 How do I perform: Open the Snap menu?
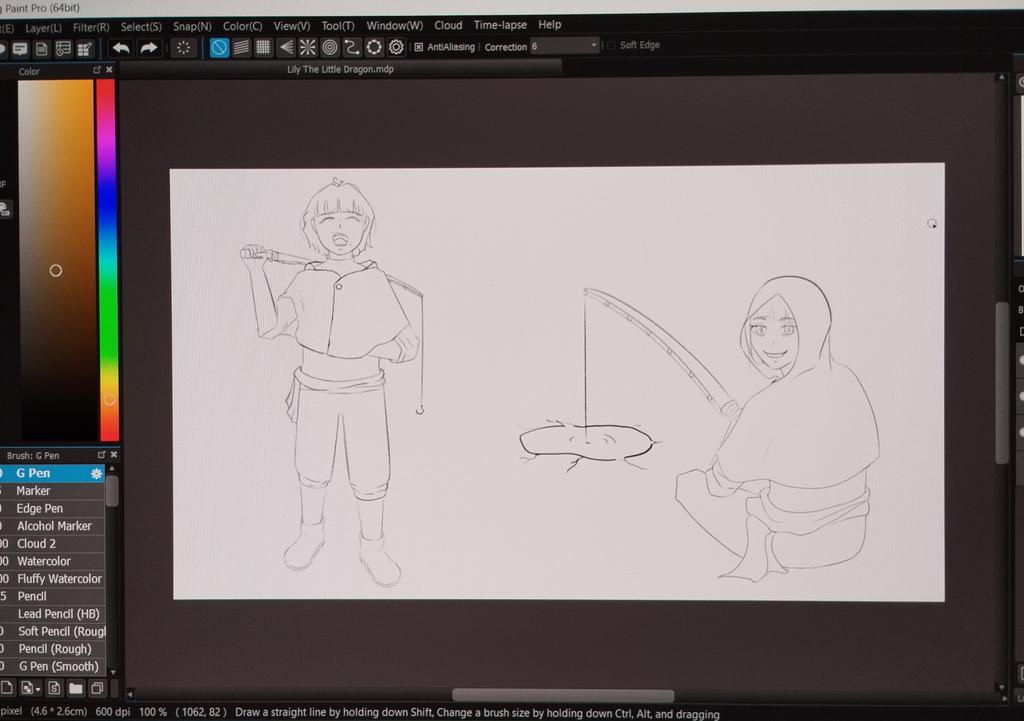(x=192, y=27)
